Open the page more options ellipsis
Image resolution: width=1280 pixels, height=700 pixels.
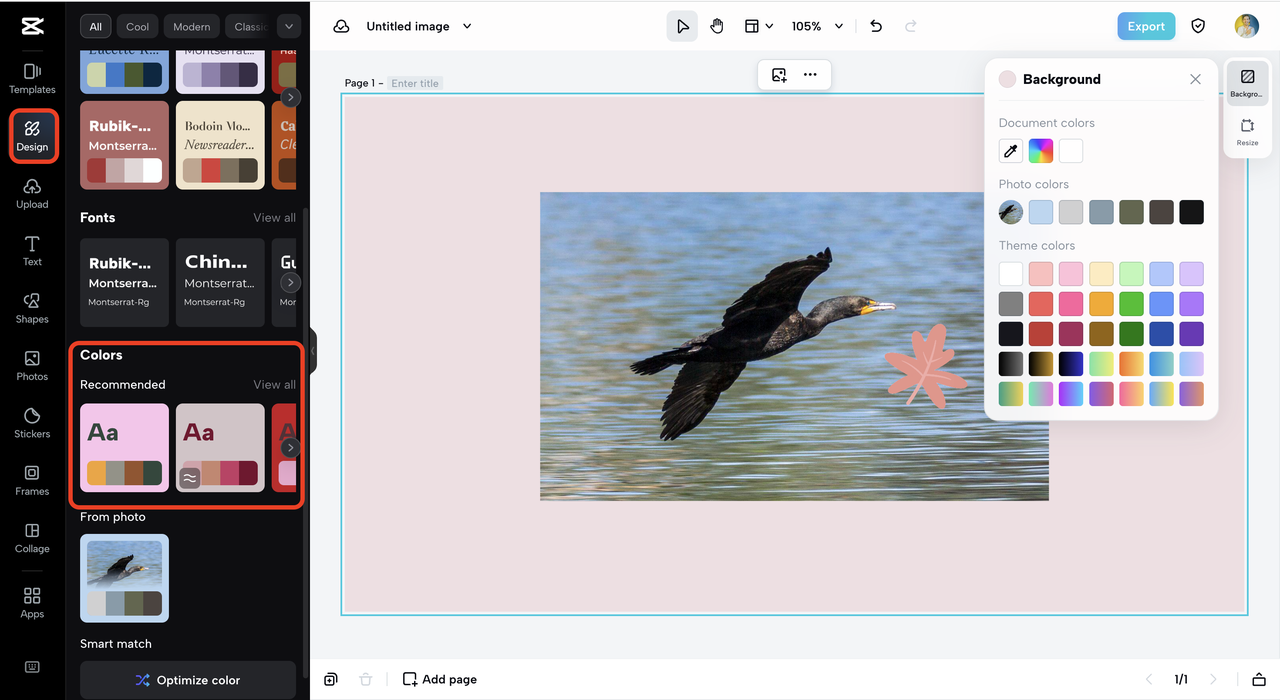(810, 75)
